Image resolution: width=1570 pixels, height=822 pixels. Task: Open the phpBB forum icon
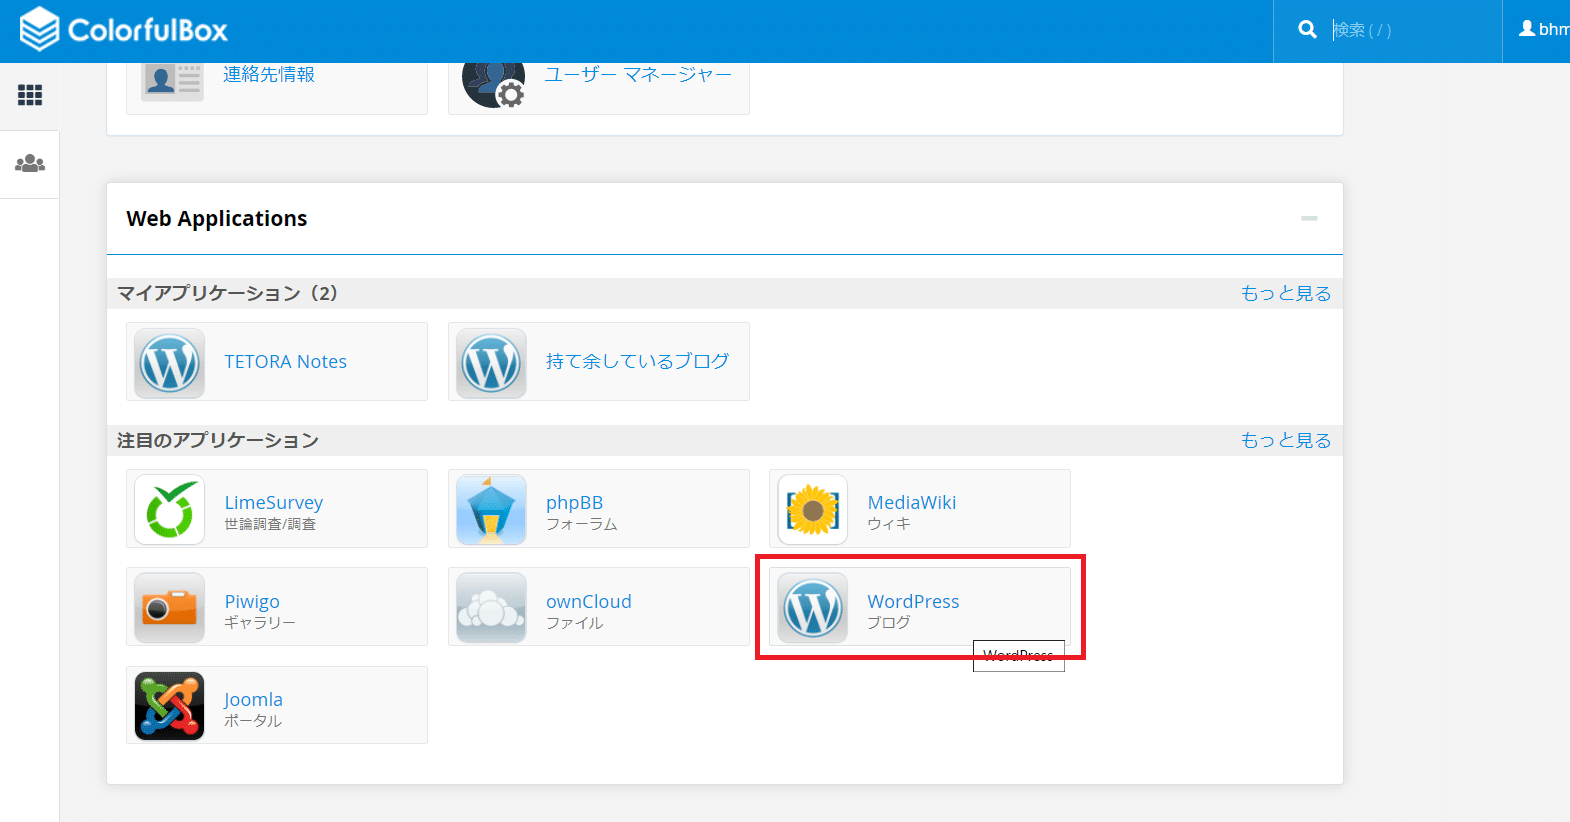[491, 510]
